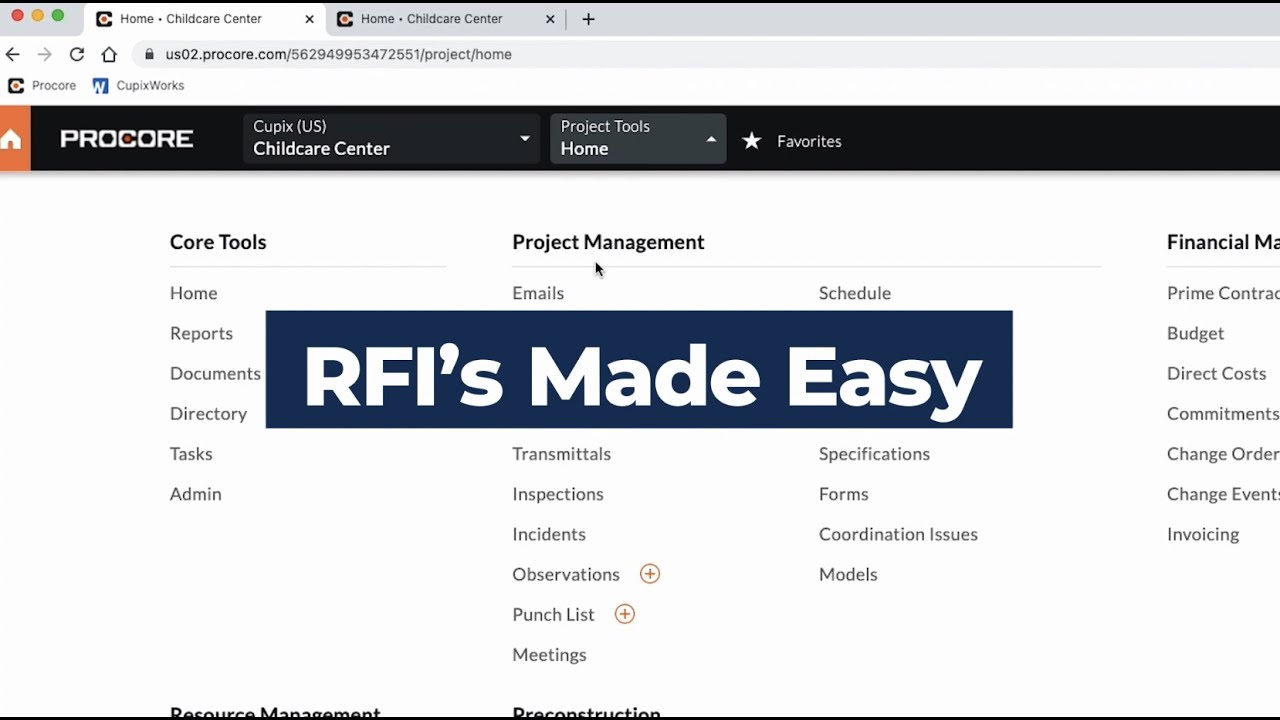Open the Reports tool
Image resolution: width=1280 pixels, height=720 pixels.
point(201,333)
